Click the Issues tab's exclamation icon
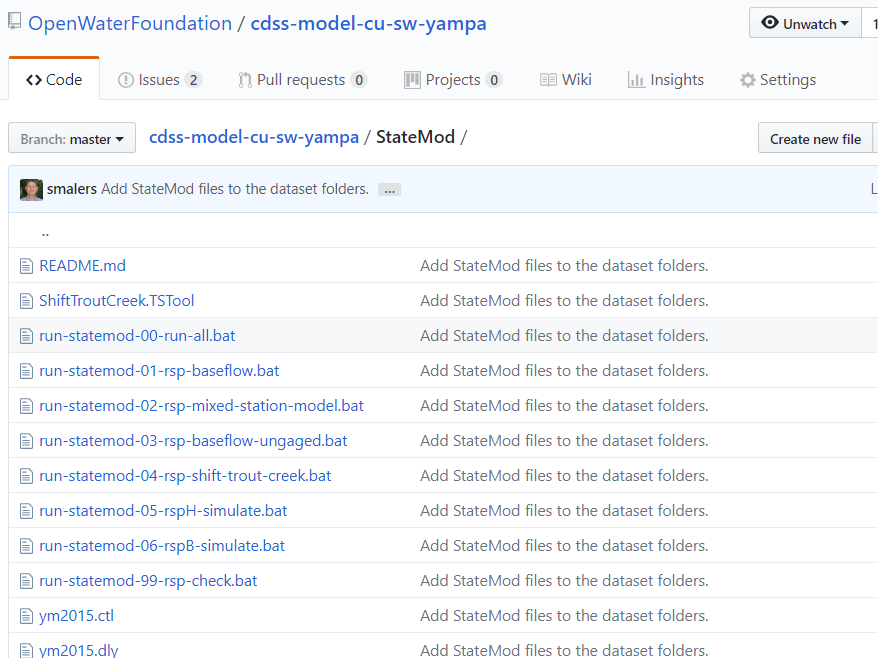Viewport: 878px width, 658px height. (x=125, y=80)
